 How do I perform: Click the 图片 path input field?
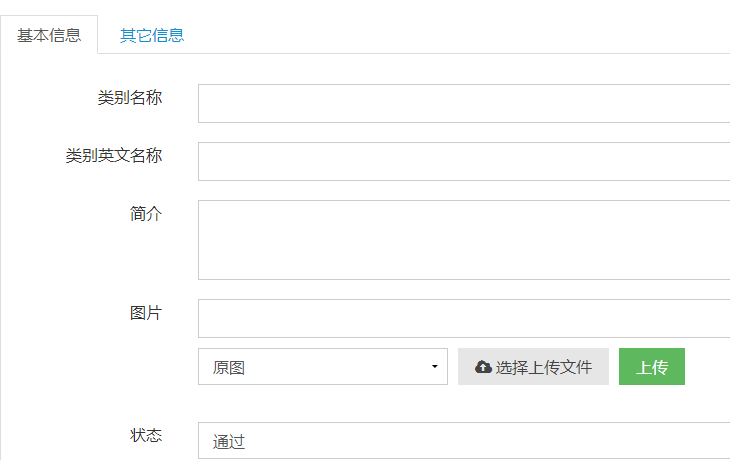click(464, 318)
